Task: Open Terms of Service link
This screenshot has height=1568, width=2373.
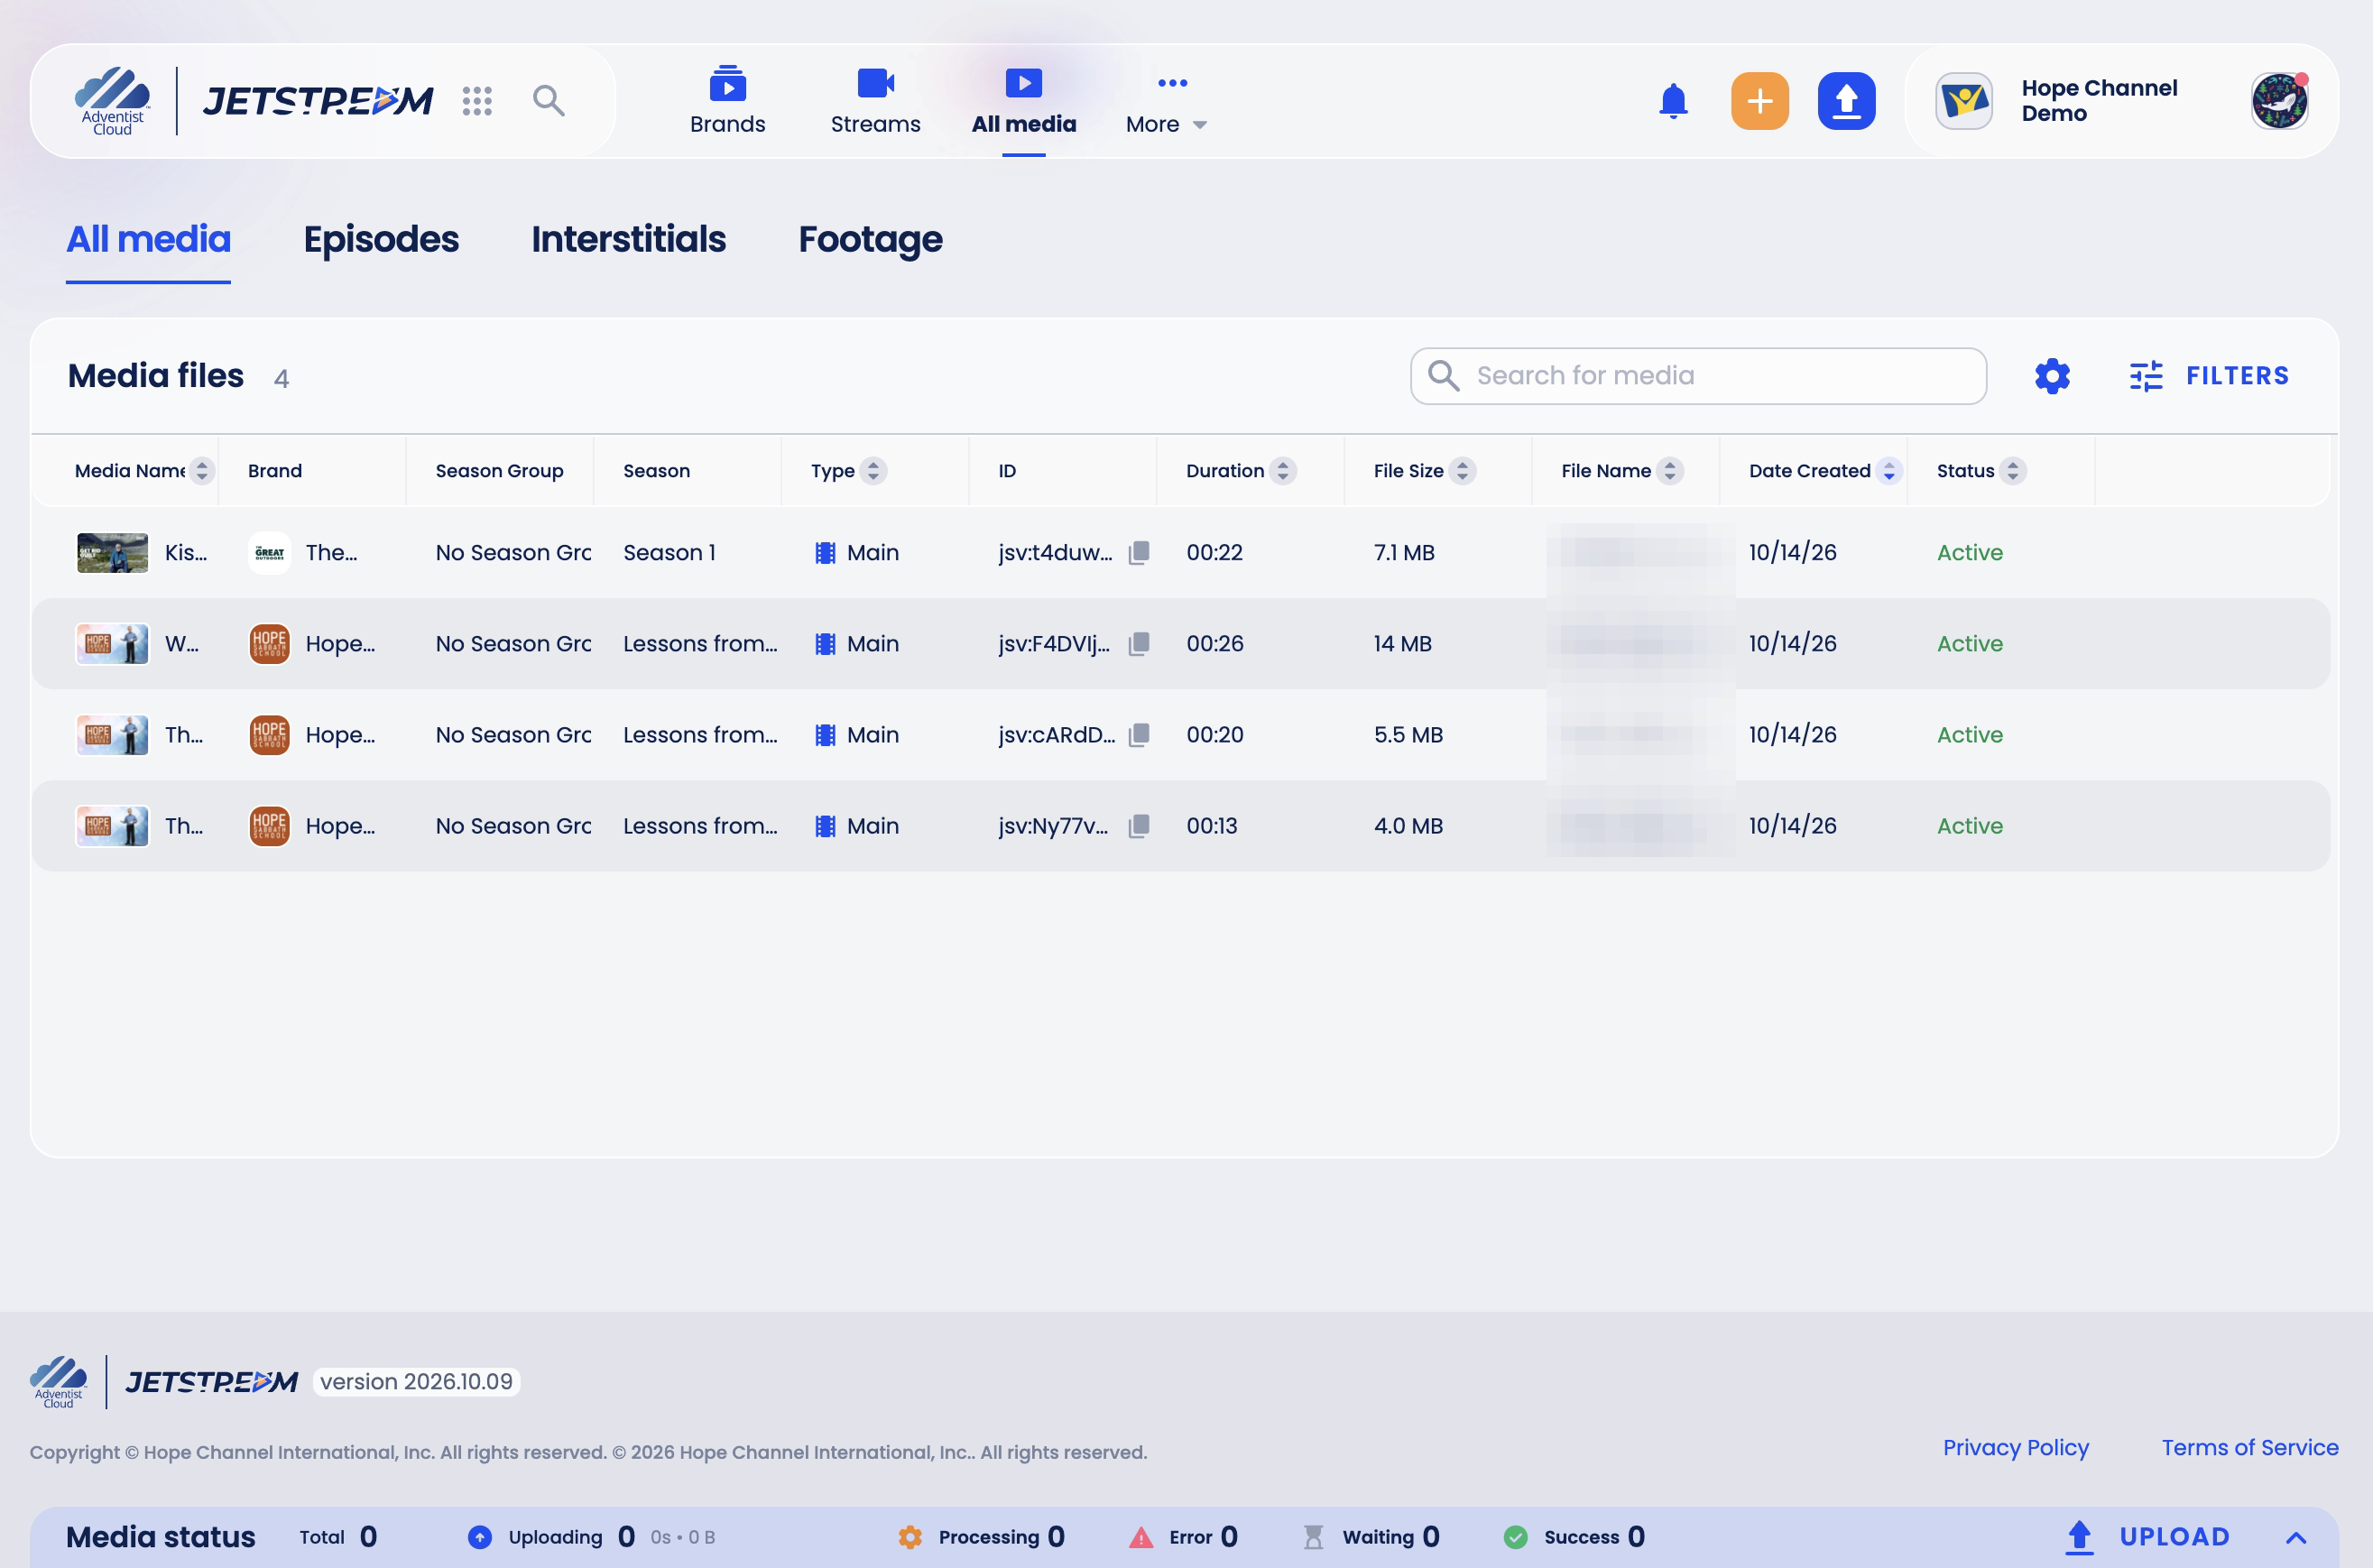Action: 2250,1448
